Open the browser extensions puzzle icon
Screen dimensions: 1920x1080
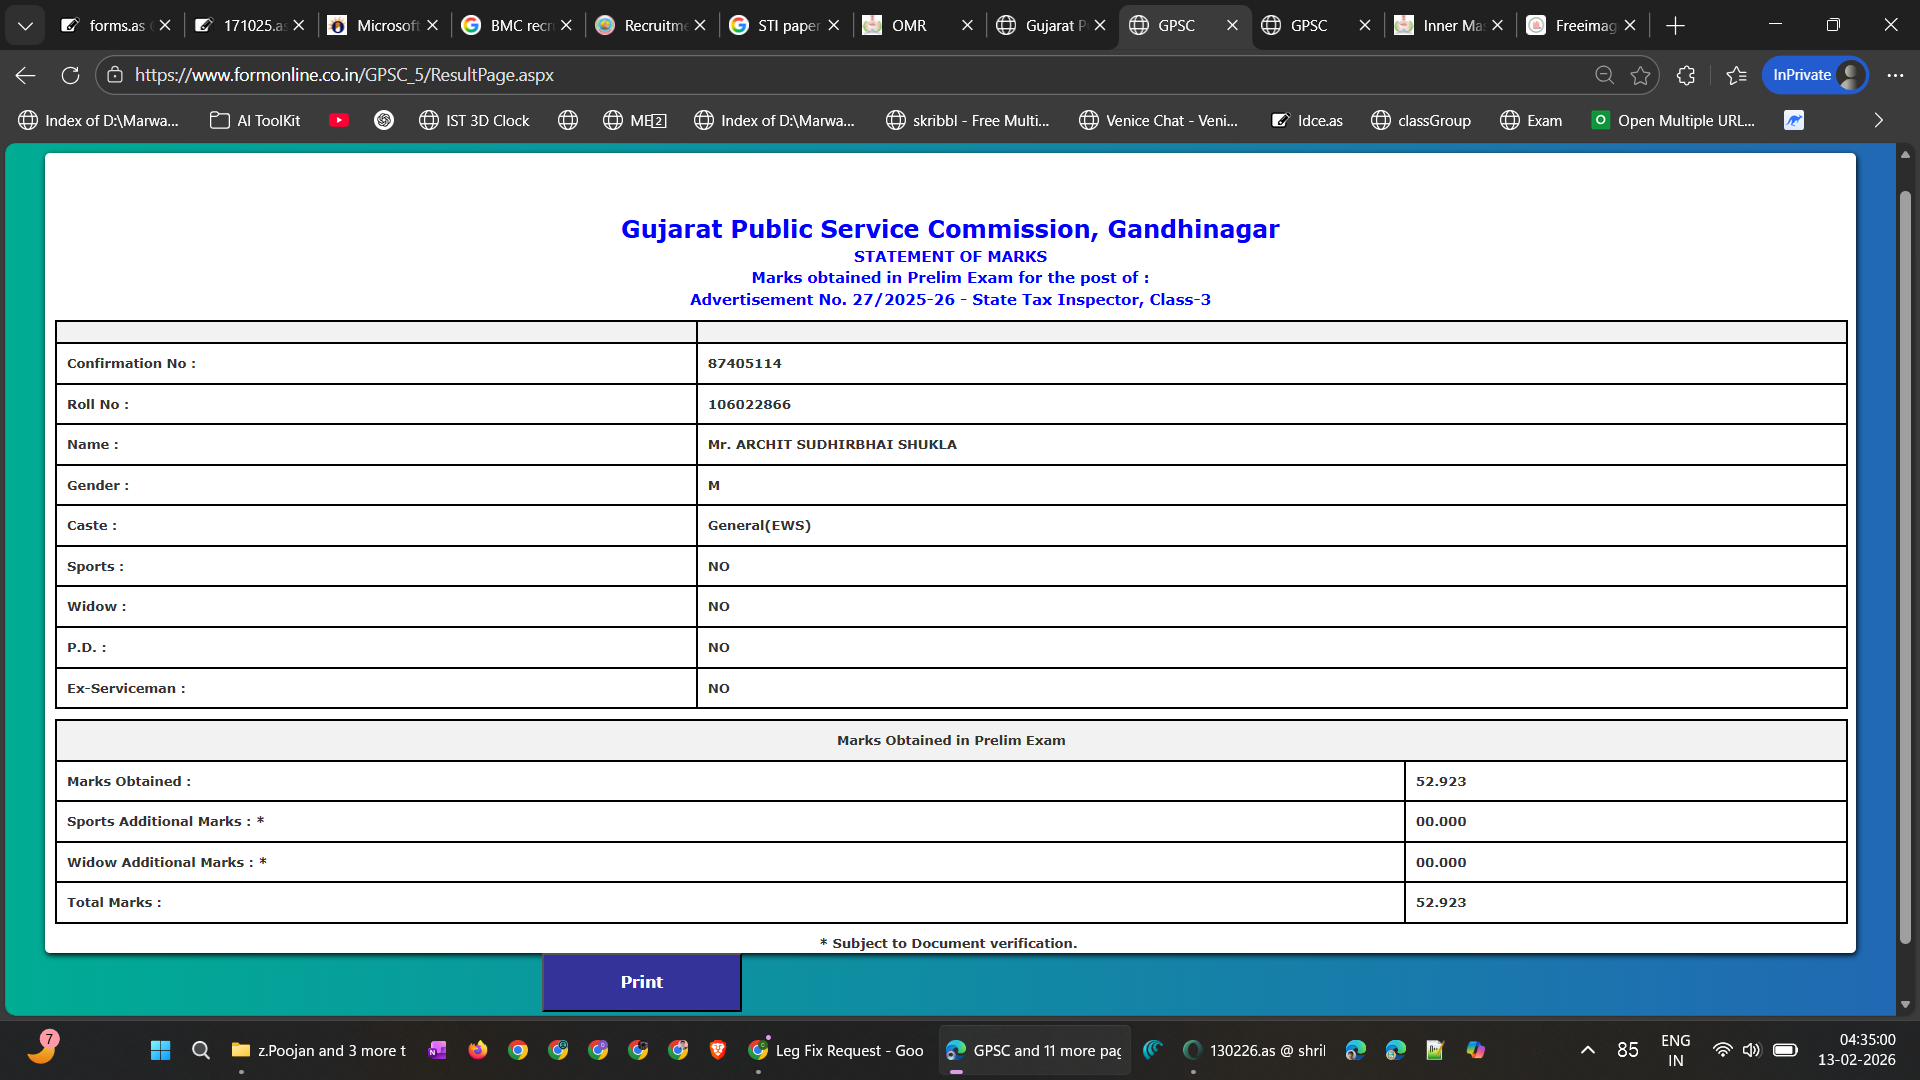1686,75
